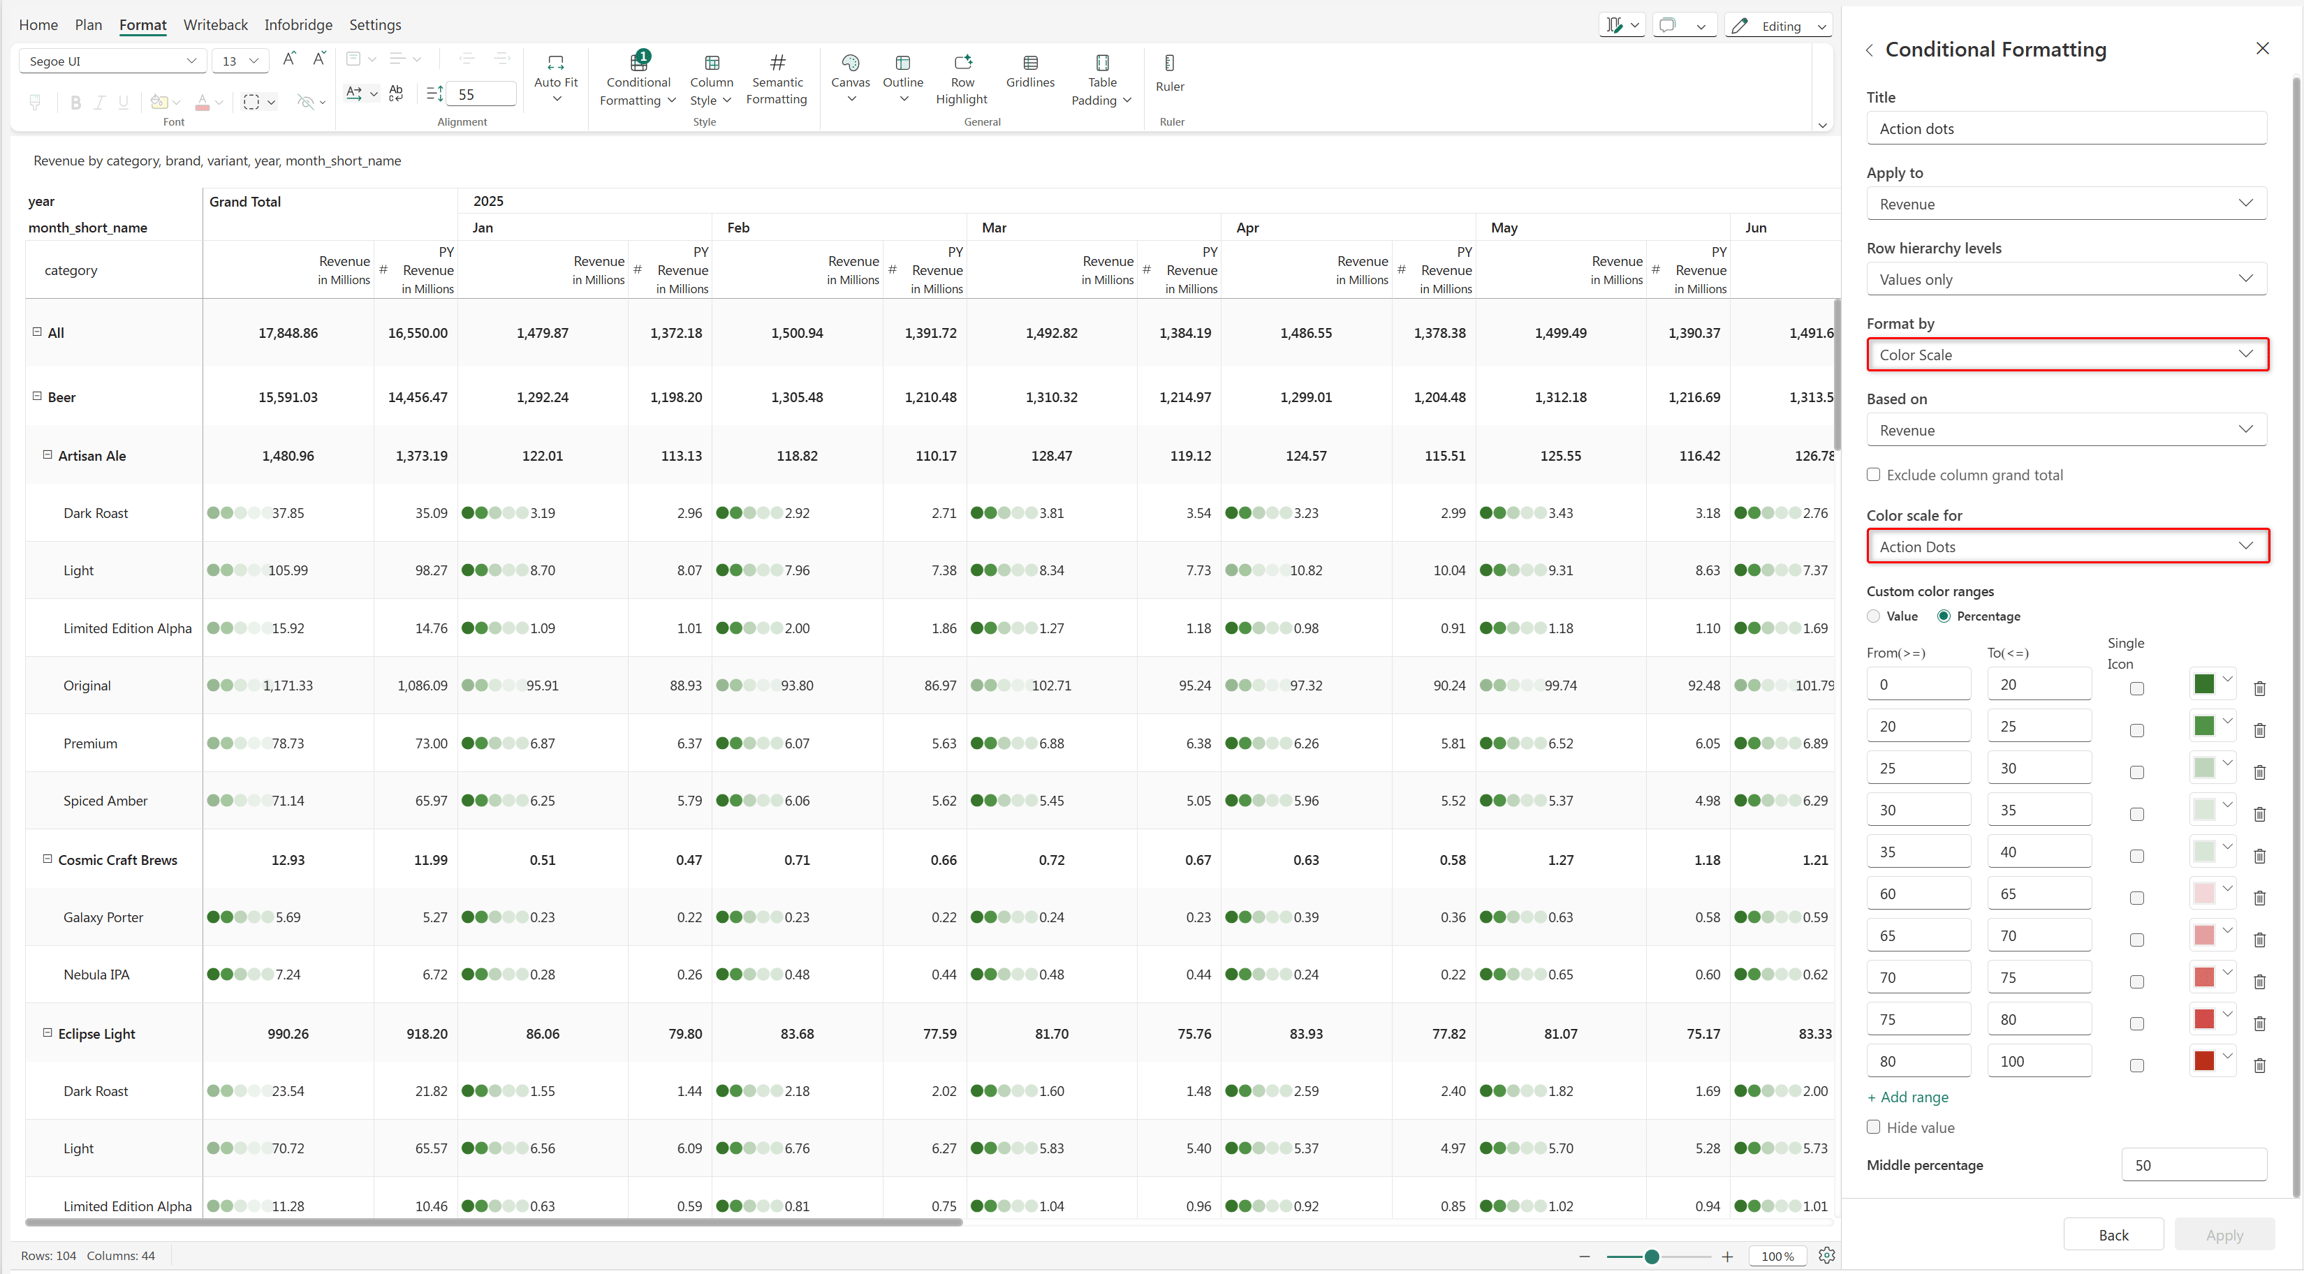Click the Back button

click(x=2113, y=1235)
